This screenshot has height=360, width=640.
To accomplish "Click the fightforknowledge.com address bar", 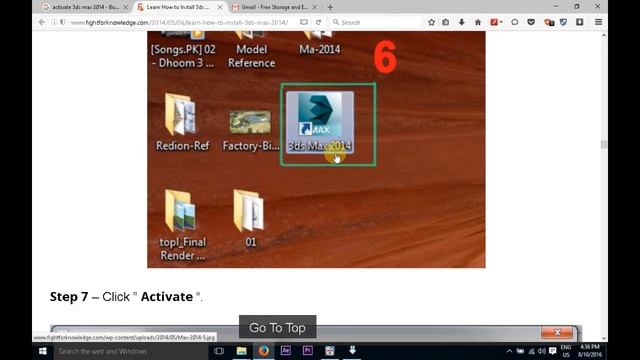I will [180, 22].
